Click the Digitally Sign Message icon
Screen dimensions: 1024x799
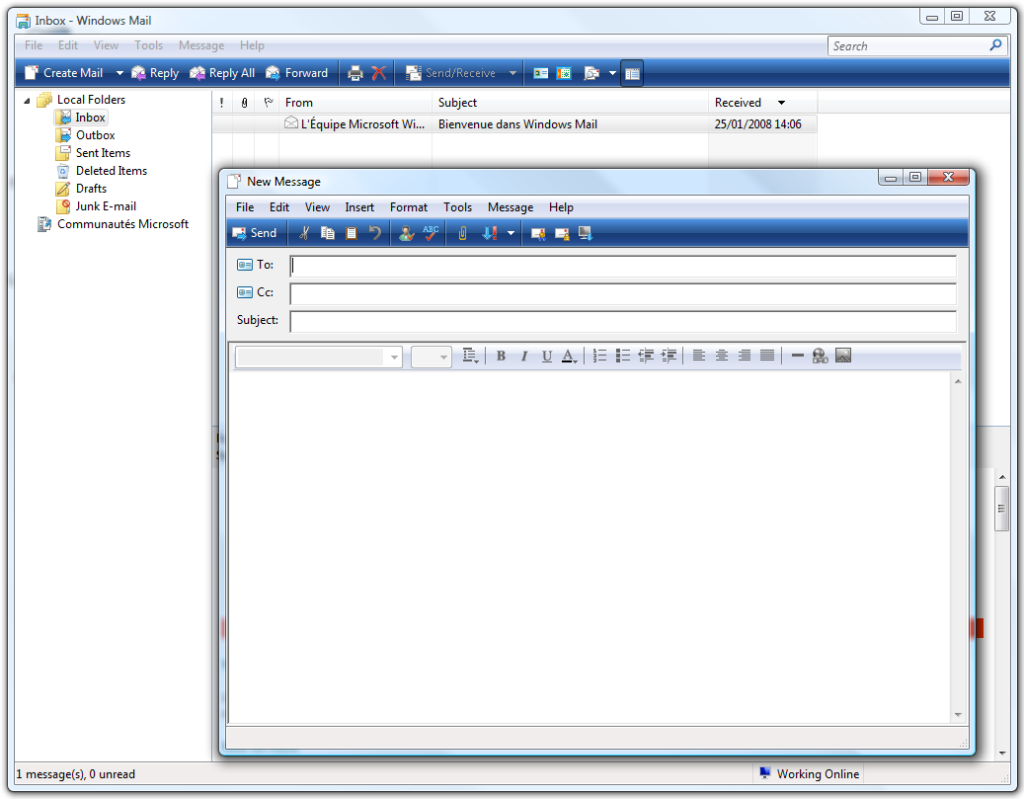[x=538, y=233]
